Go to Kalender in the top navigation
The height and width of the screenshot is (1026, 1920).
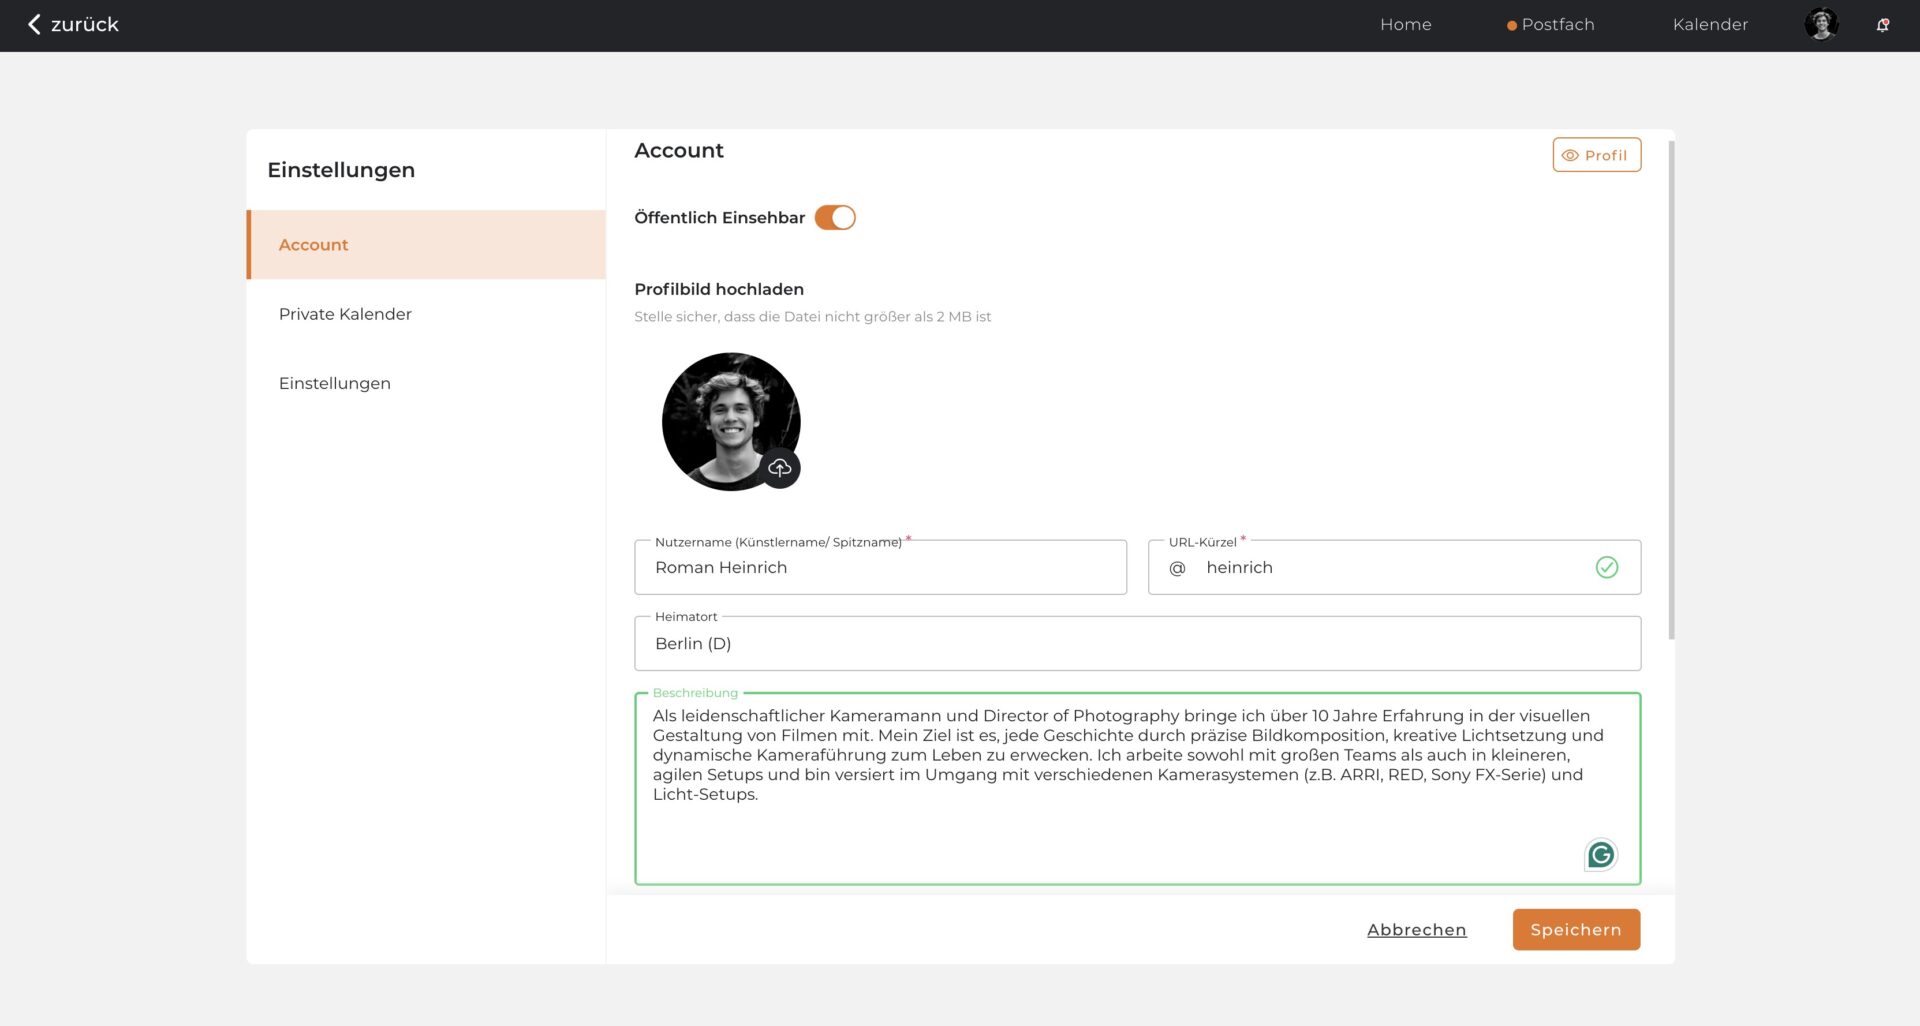click(x=1710, y=25)
